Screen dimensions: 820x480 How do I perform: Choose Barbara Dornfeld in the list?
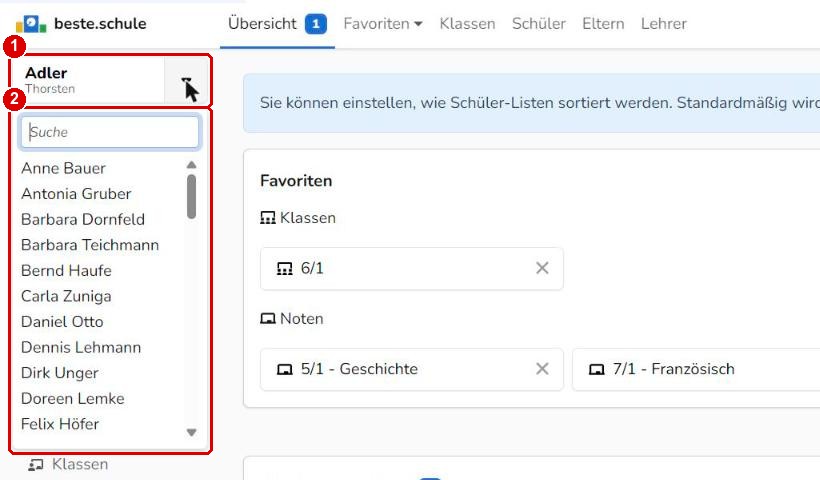83,220
